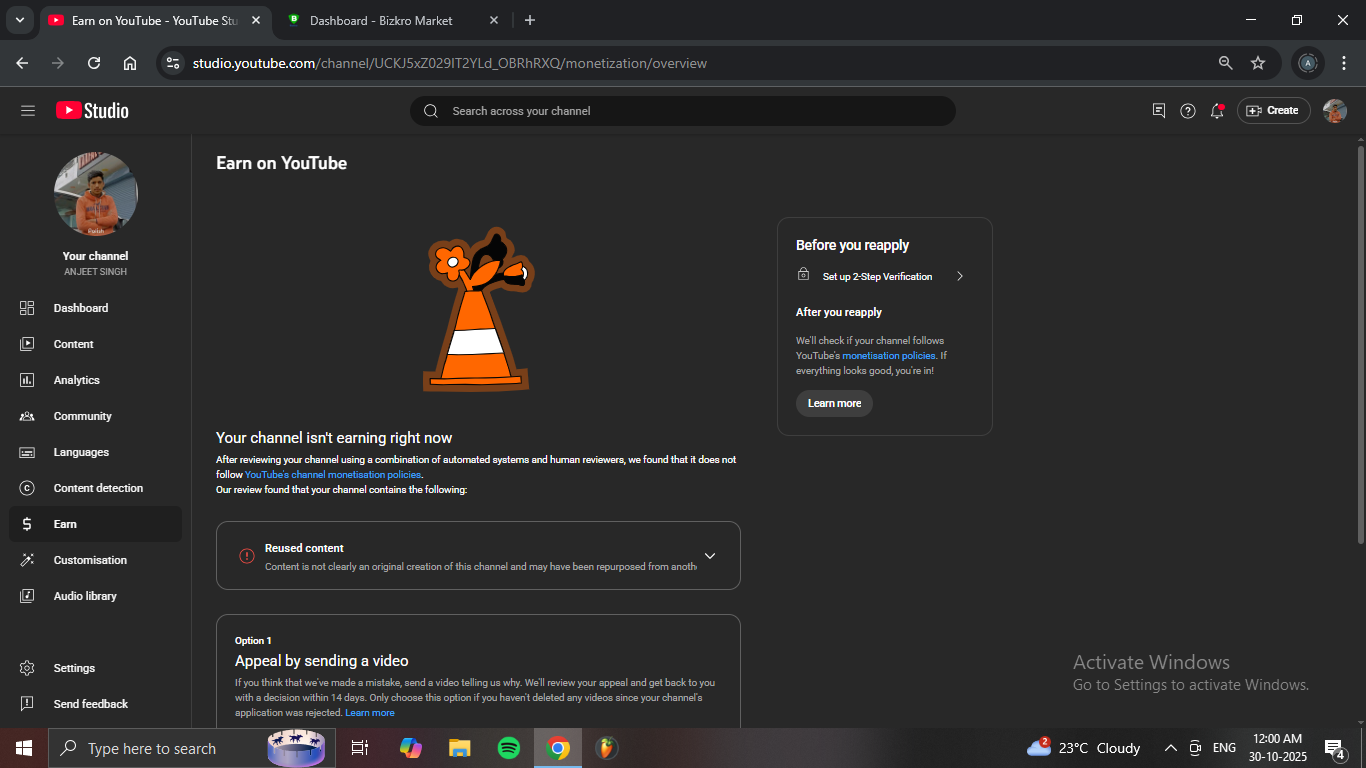Image resolution: width=1366 pixels, height=768 pixels.
Task: Open the browser tab search dropdown
Action: point(19,20)
